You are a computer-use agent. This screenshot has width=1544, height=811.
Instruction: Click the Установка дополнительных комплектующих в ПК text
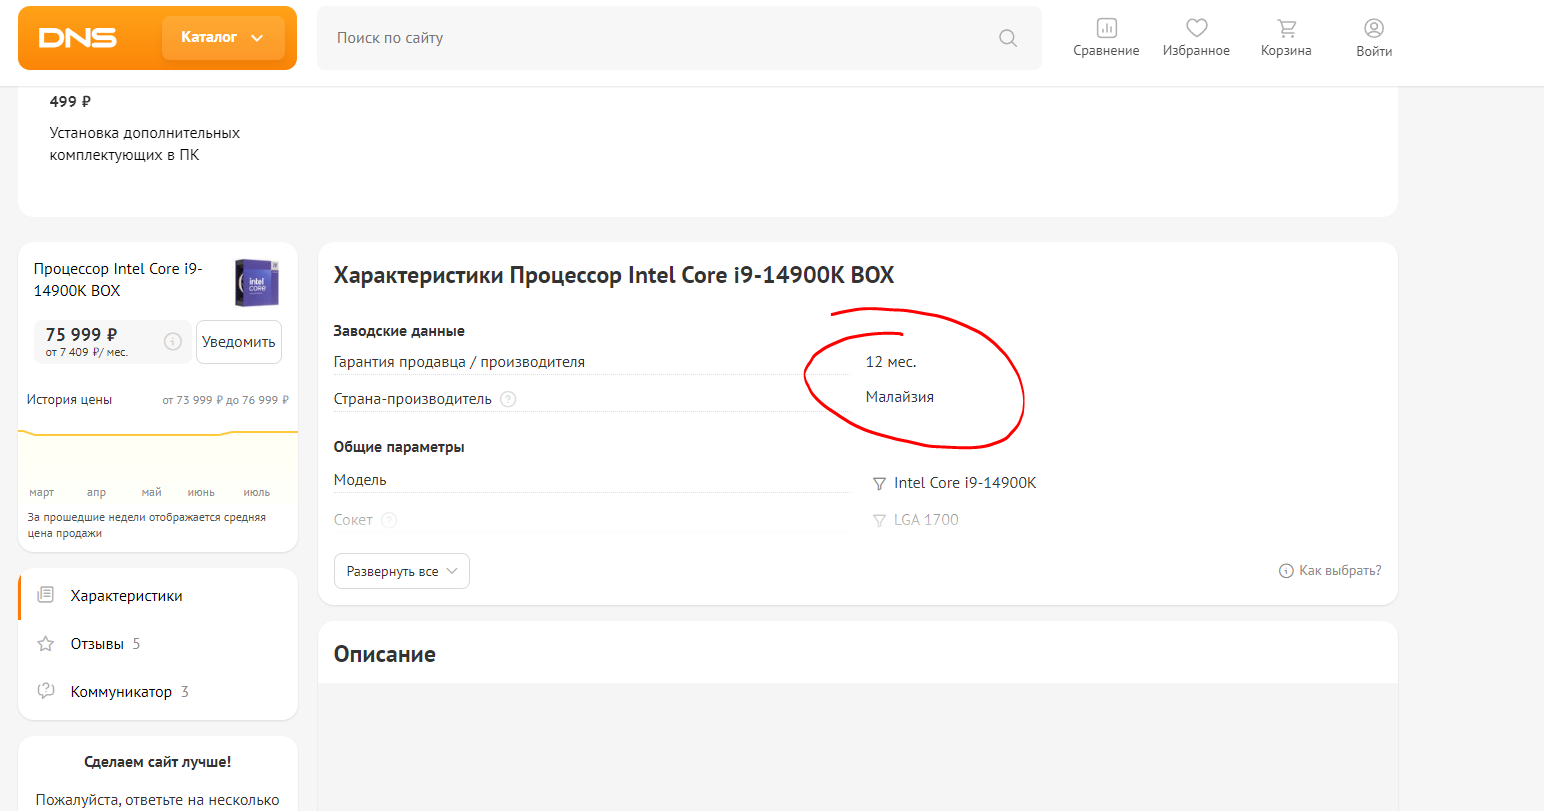coord(145,144)
